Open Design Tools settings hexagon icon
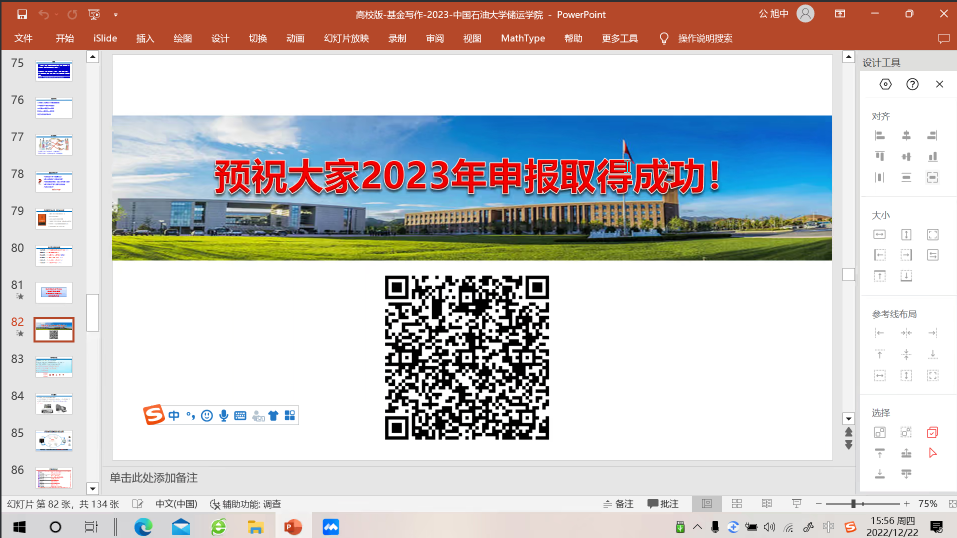This screenshot has width=957, height=538. [886, 85]
